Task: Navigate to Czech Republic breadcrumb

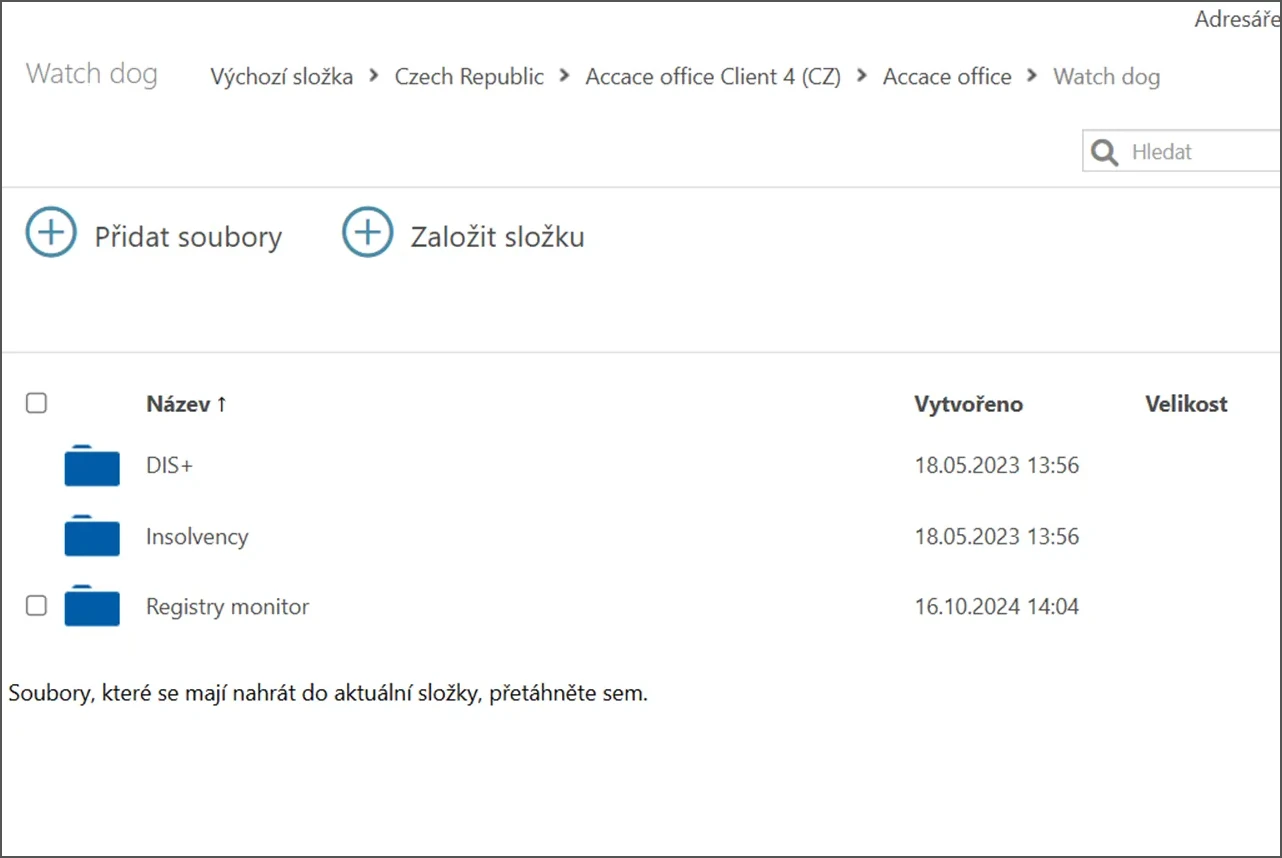Action: (469, 77)
